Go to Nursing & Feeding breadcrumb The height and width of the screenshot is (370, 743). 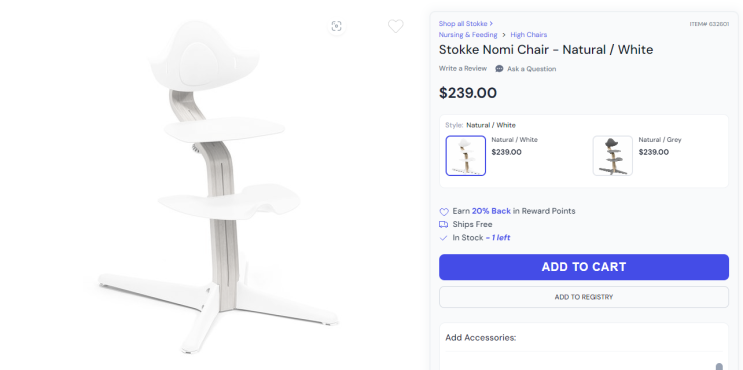point(468,35)
